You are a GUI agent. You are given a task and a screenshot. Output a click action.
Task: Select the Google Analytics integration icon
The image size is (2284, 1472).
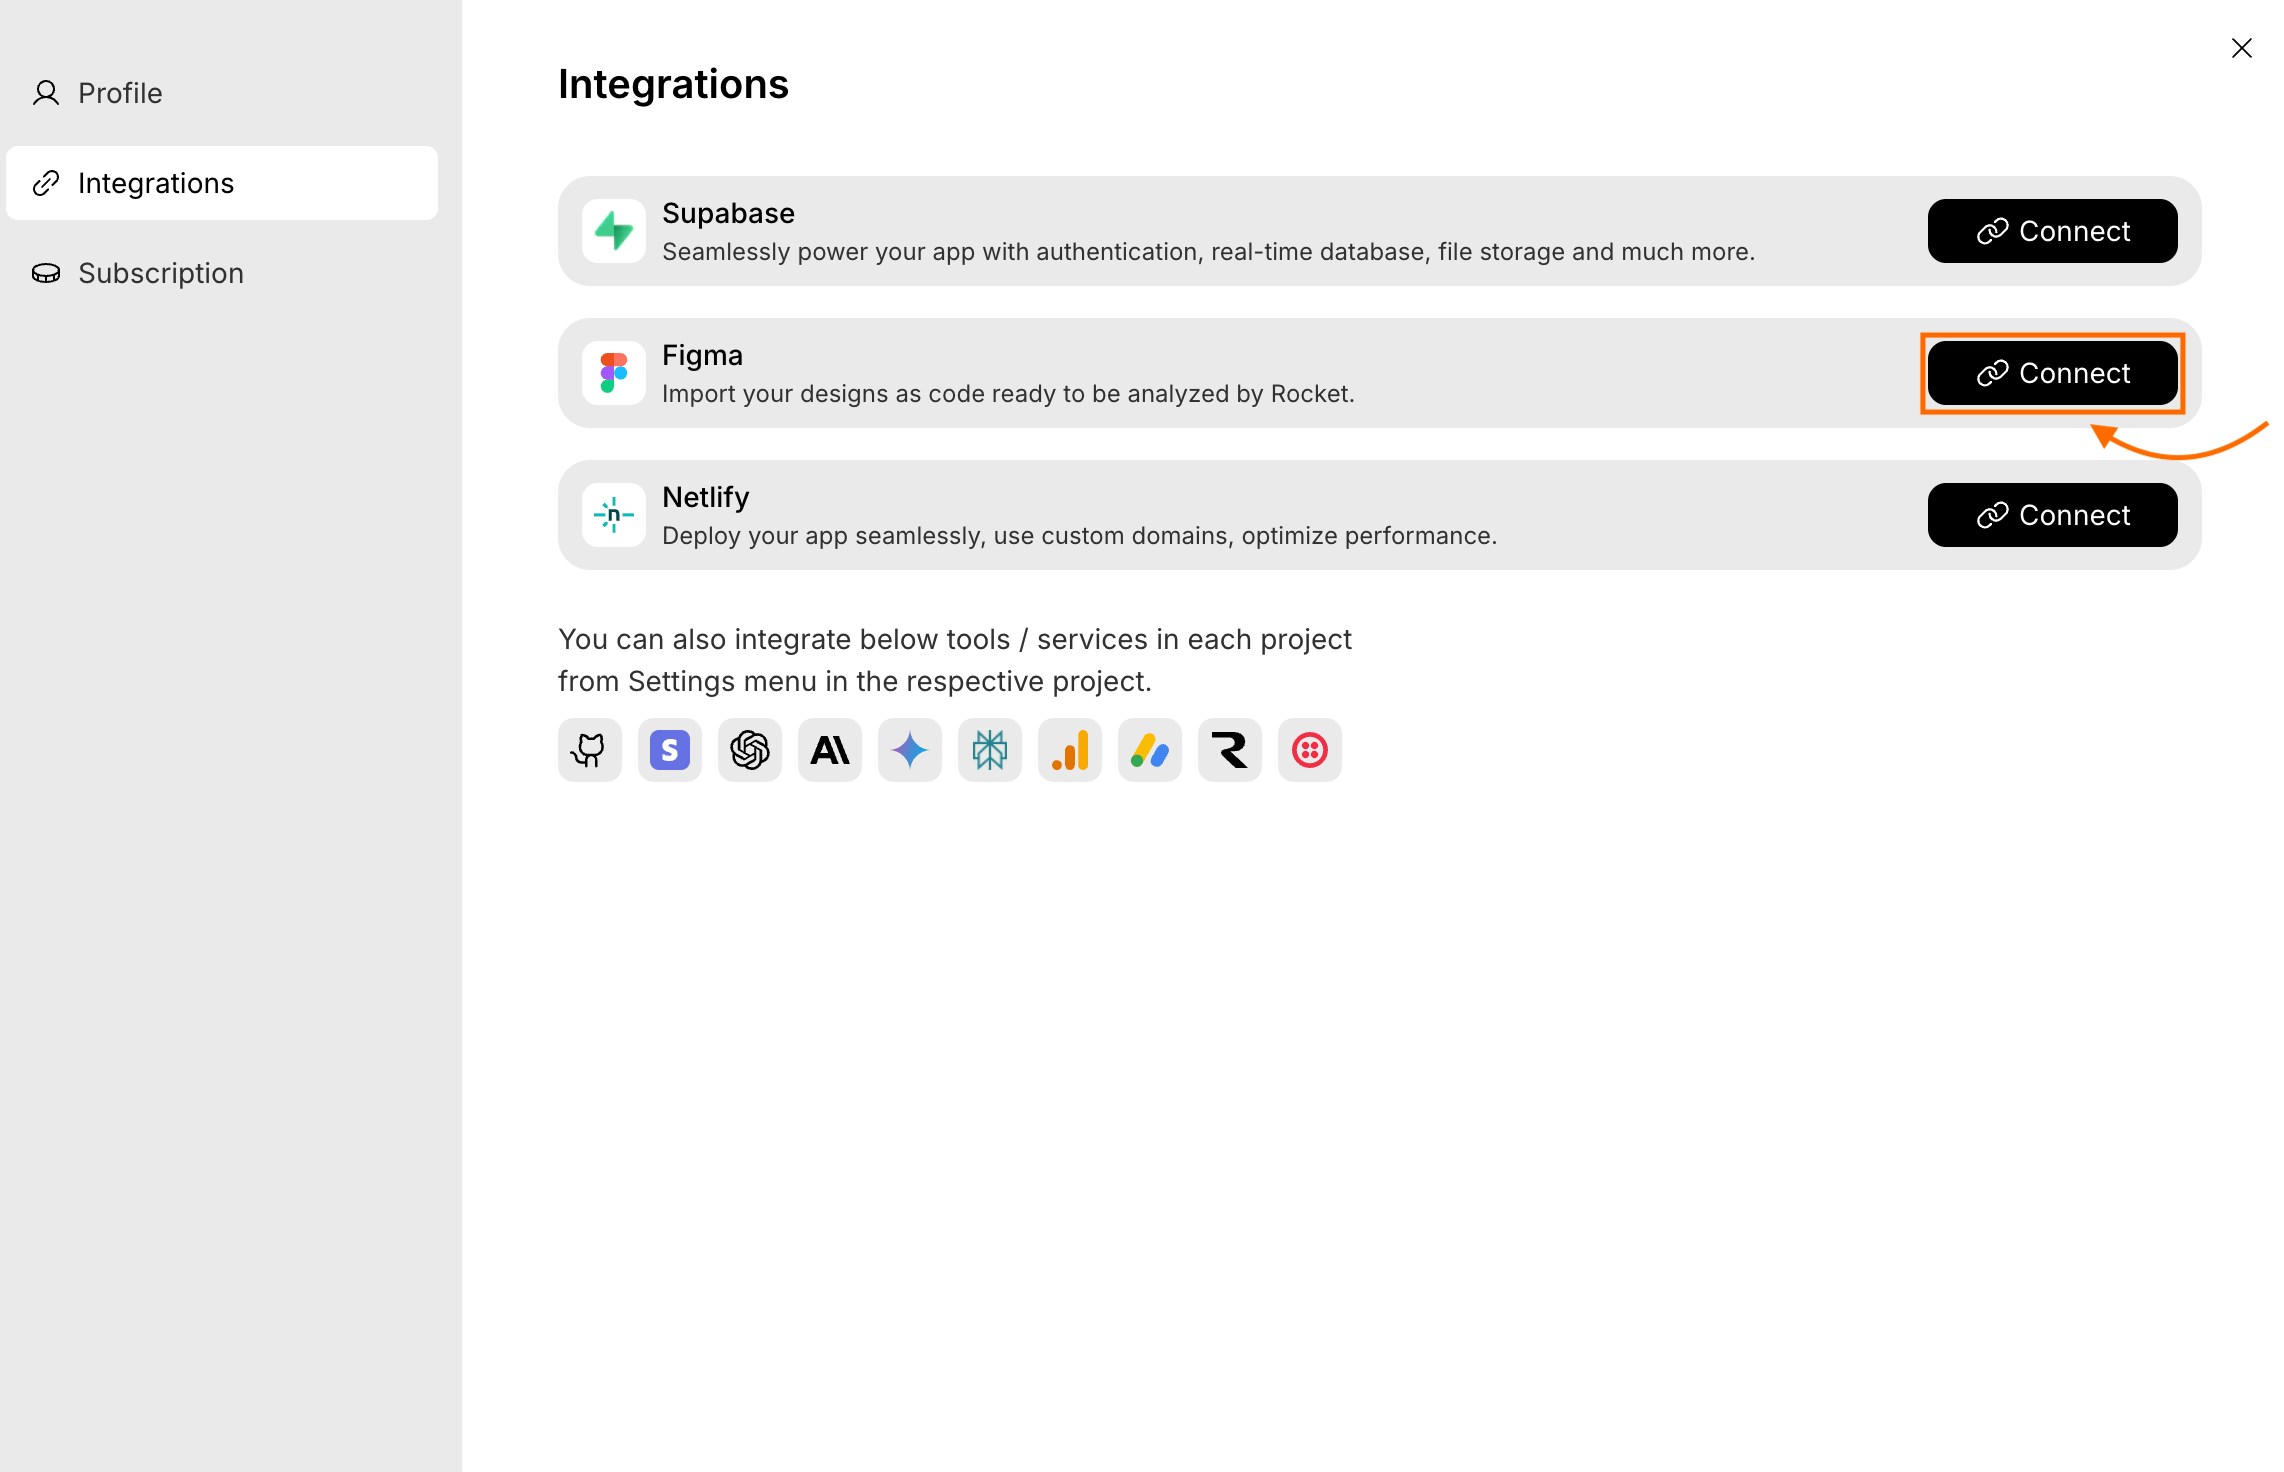1069,750
